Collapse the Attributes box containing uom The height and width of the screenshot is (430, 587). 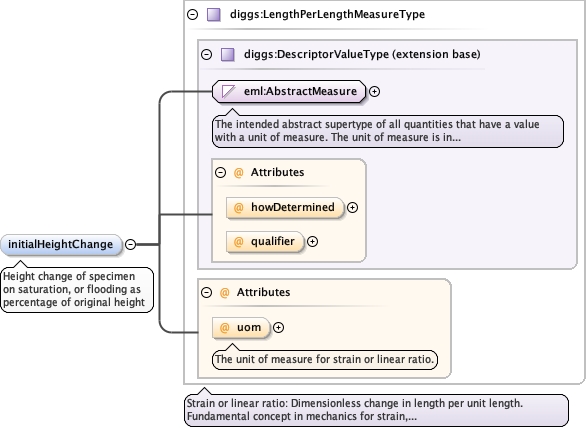[206, 292]
